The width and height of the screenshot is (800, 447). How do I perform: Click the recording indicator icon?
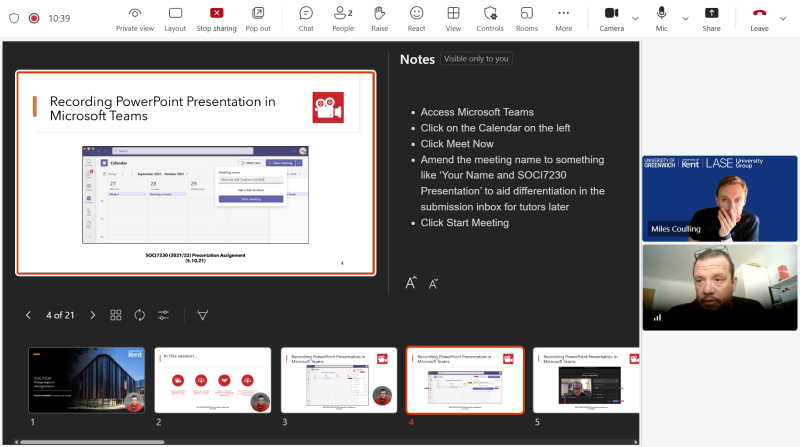pos(34,18)
